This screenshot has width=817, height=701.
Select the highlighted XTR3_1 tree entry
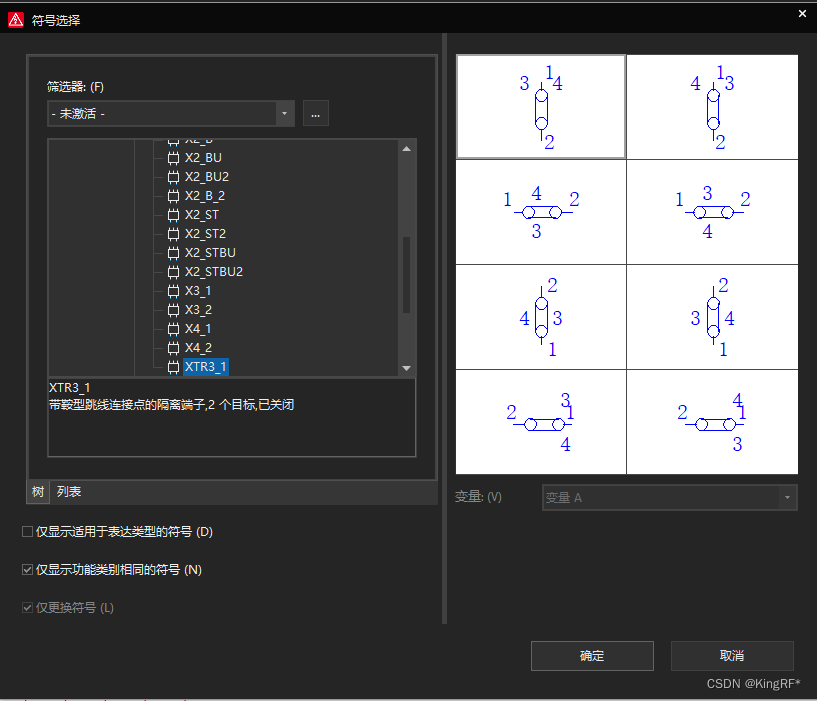[206, 367]
